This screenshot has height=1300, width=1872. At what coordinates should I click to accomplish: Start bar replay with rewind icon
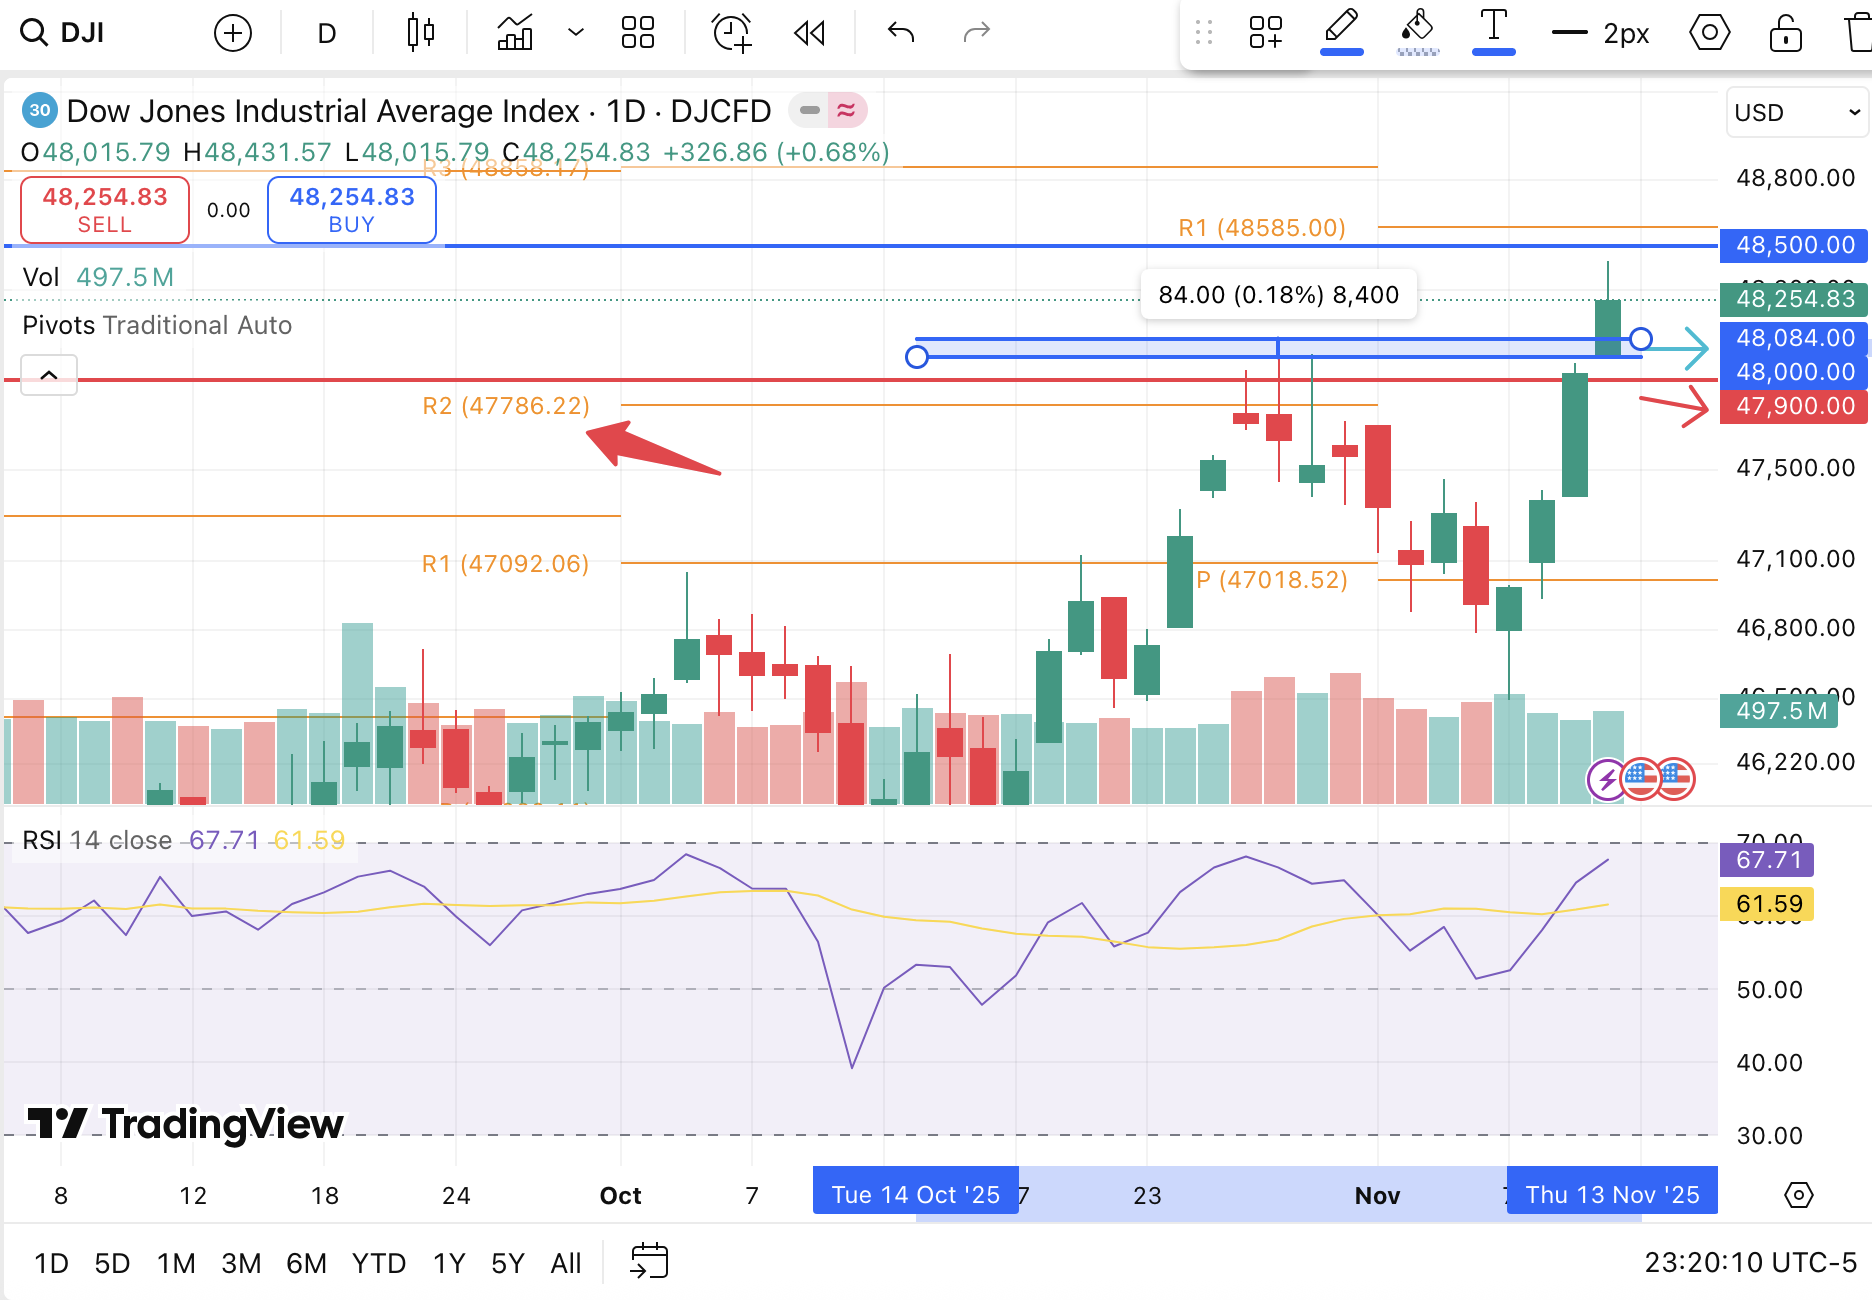pos(809,34)
